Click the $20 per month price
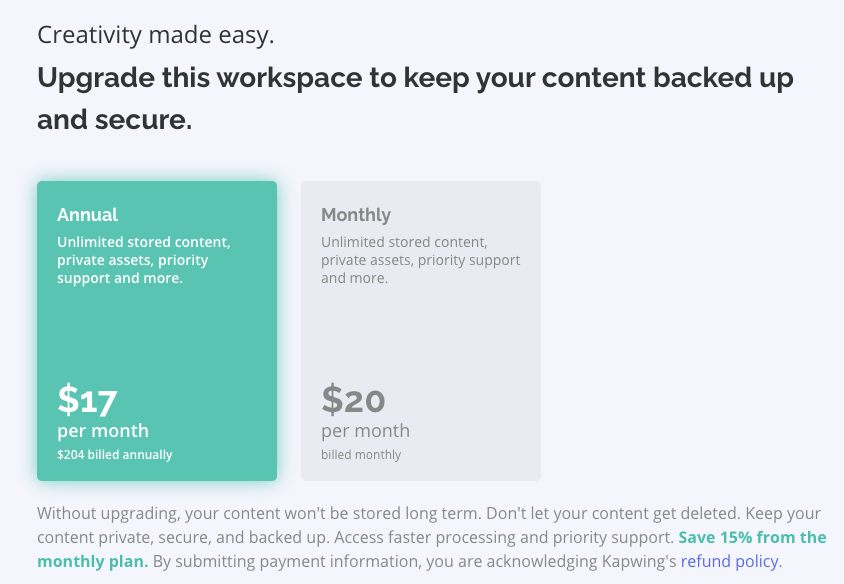Image resolution: width=844 pixels, height=584 pixels. click(x=353, y=400)
